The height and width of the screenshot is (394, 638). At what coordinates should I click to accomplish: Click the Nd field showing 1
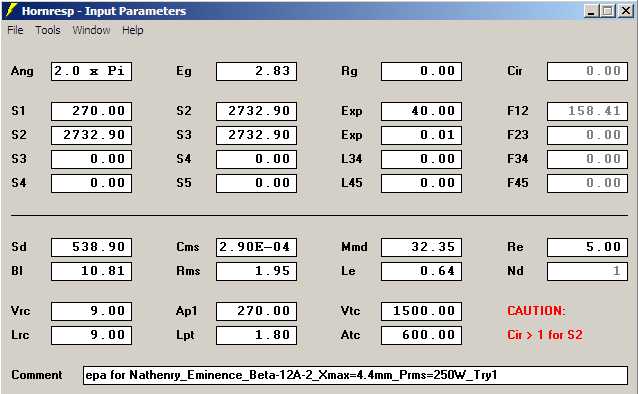click(588, 271)
